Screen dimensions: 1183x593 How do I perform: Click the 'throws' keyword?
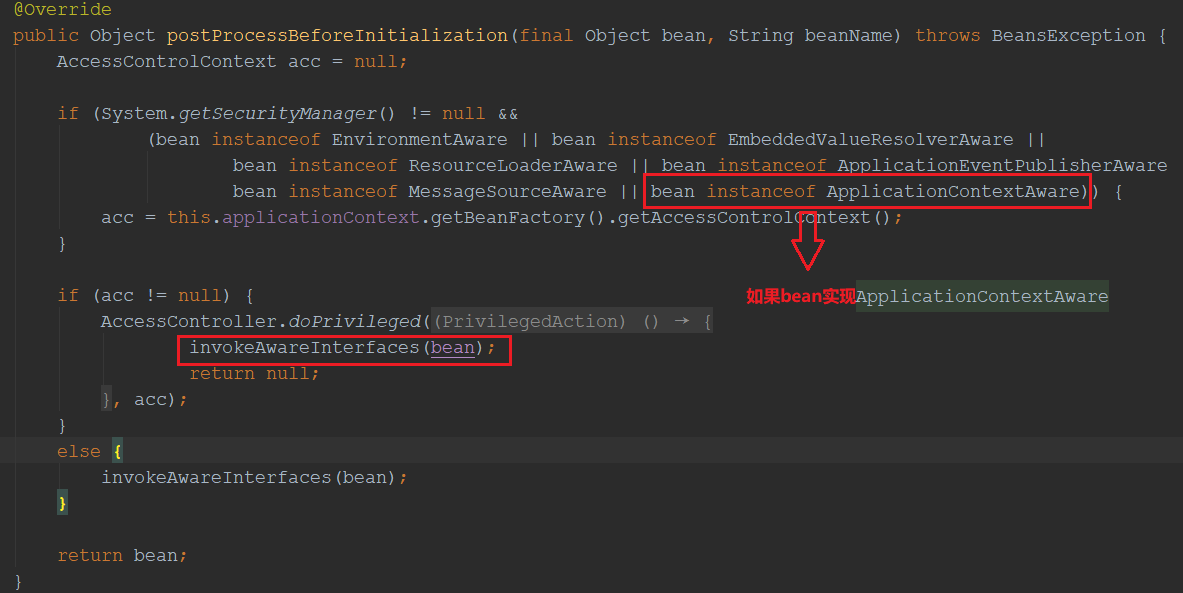point(948,35)
